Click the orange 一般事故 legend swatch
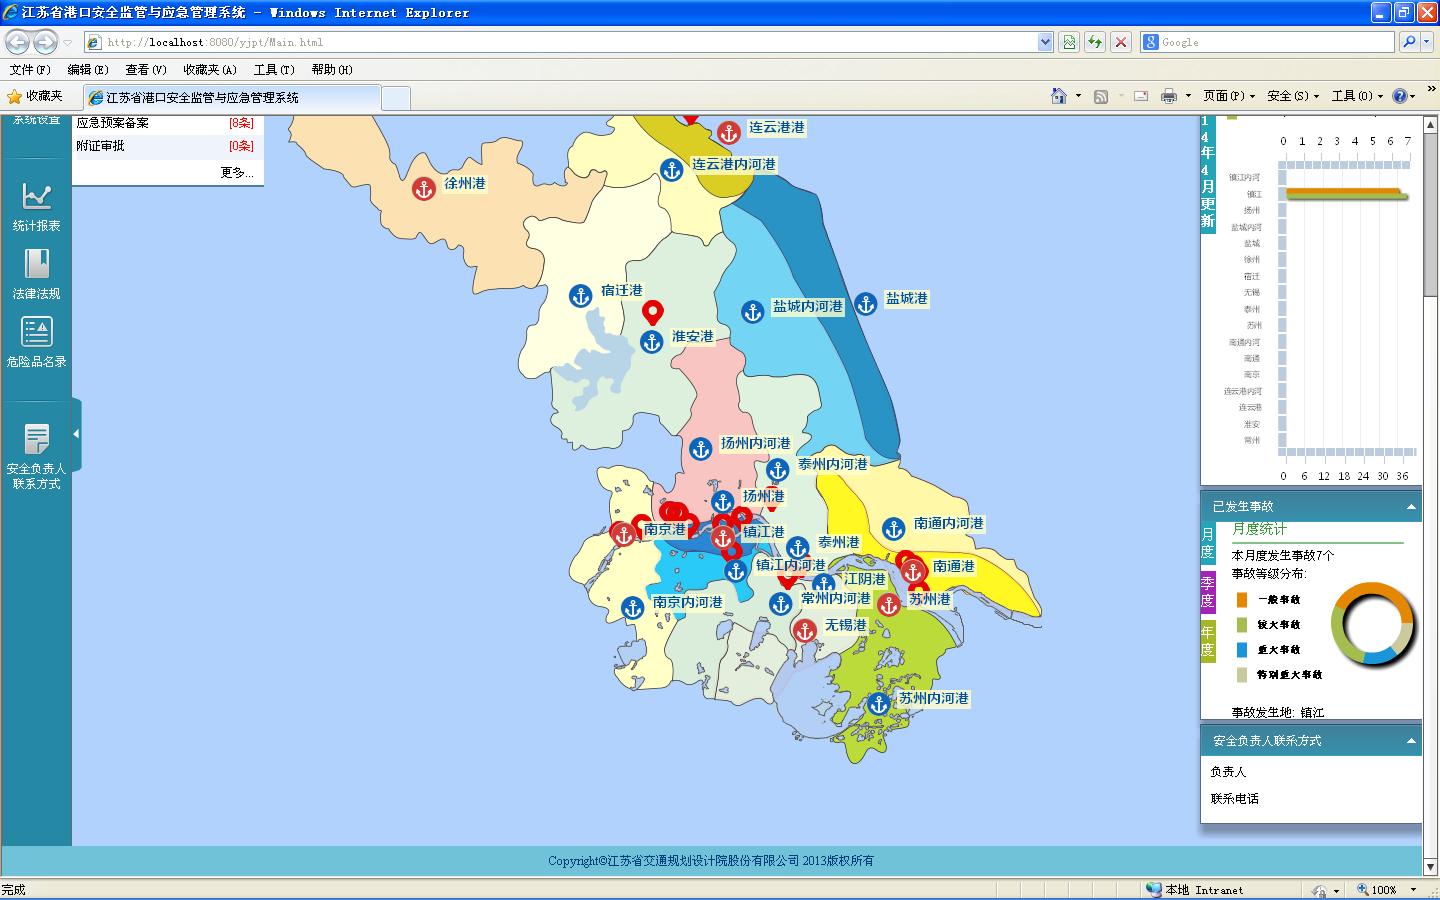 point(1242,600)
